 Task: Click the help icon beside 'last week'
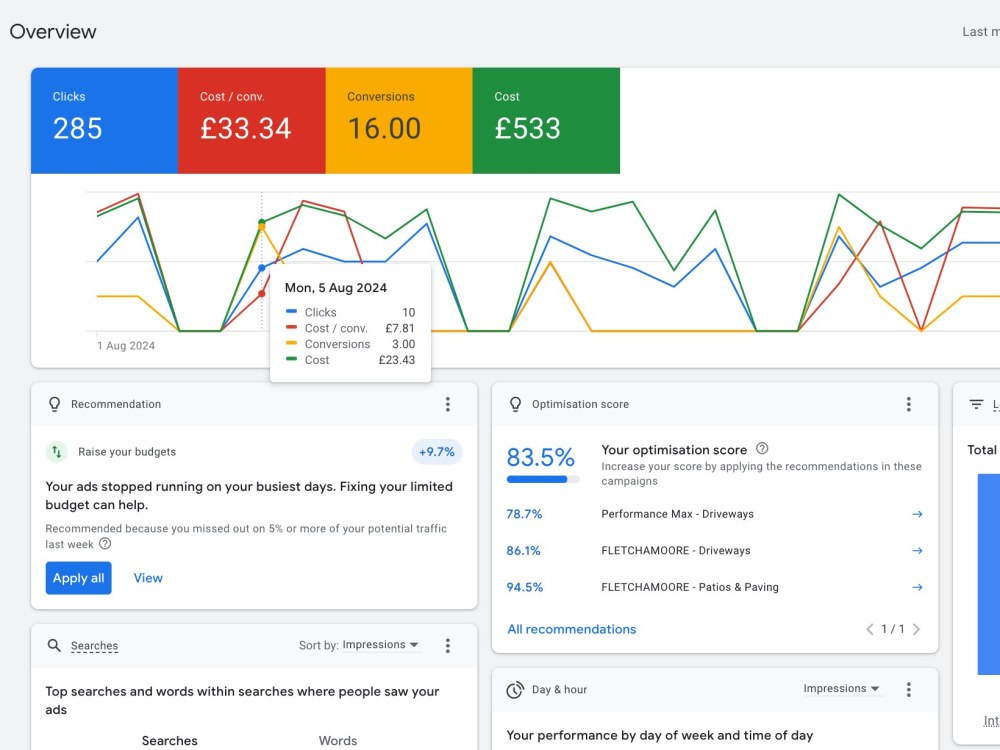coord(105,544)
